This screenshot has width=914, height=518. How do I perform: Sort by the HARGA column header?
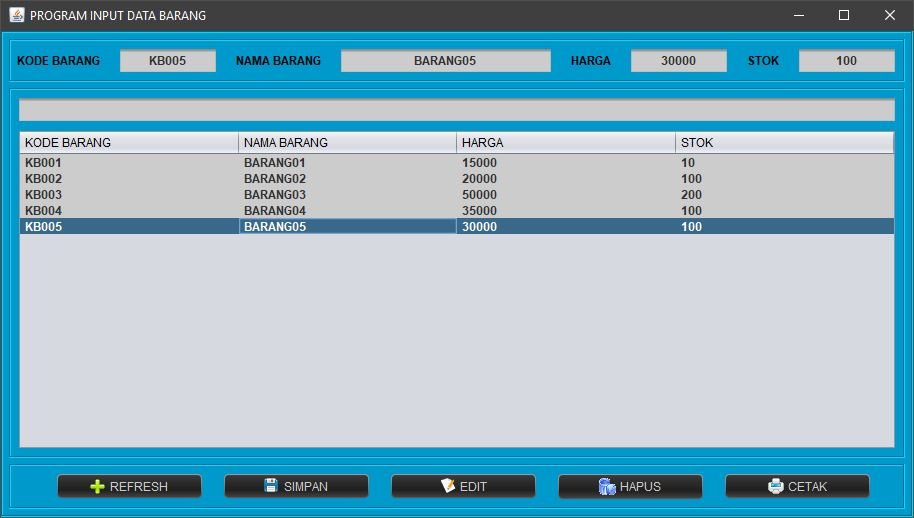coord(565,143)
